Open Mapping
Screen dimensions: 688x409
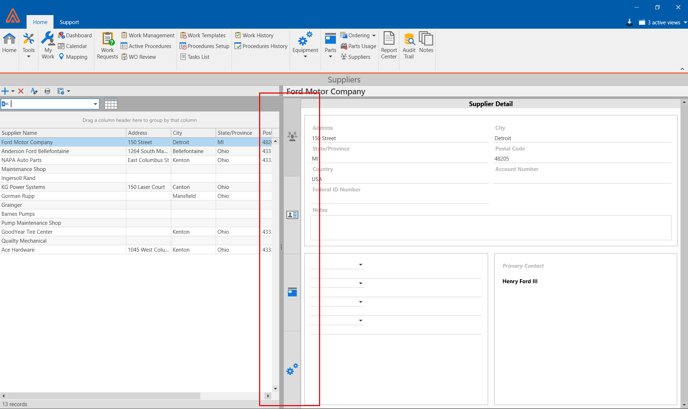point(73,57)
